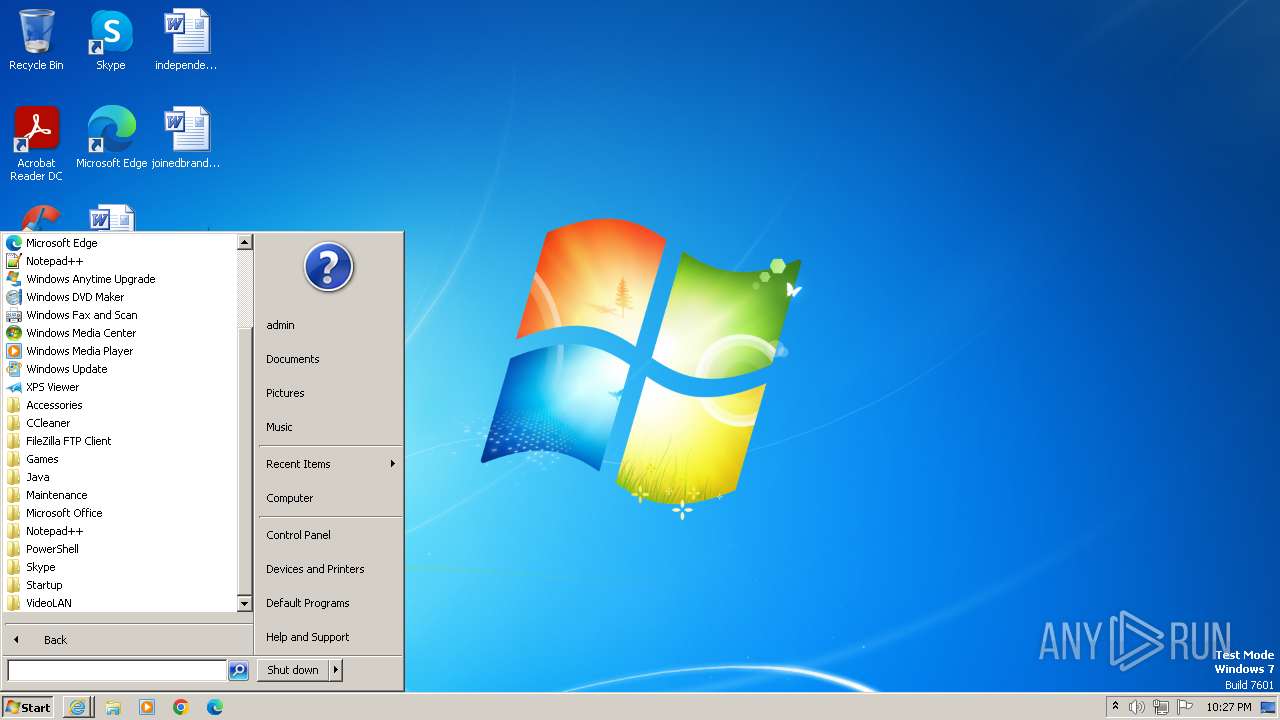The height and width of the screenshot is (720, 1280).
Task: Launch XPS Viewer
Action: pos(120,387)
